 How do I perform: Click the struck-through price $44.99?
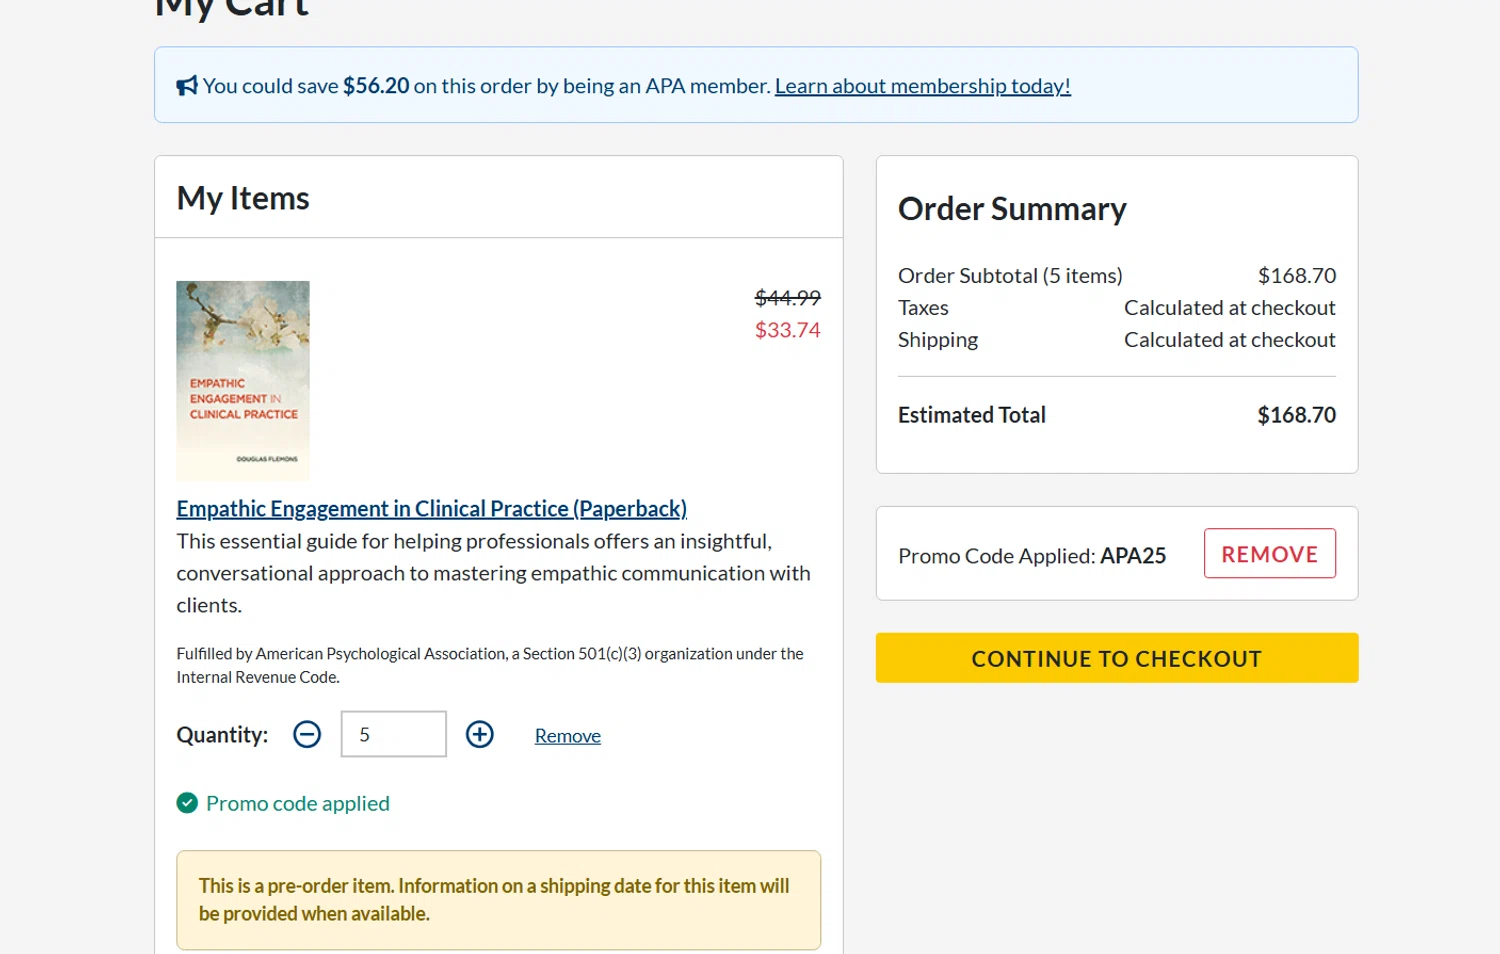787,298
